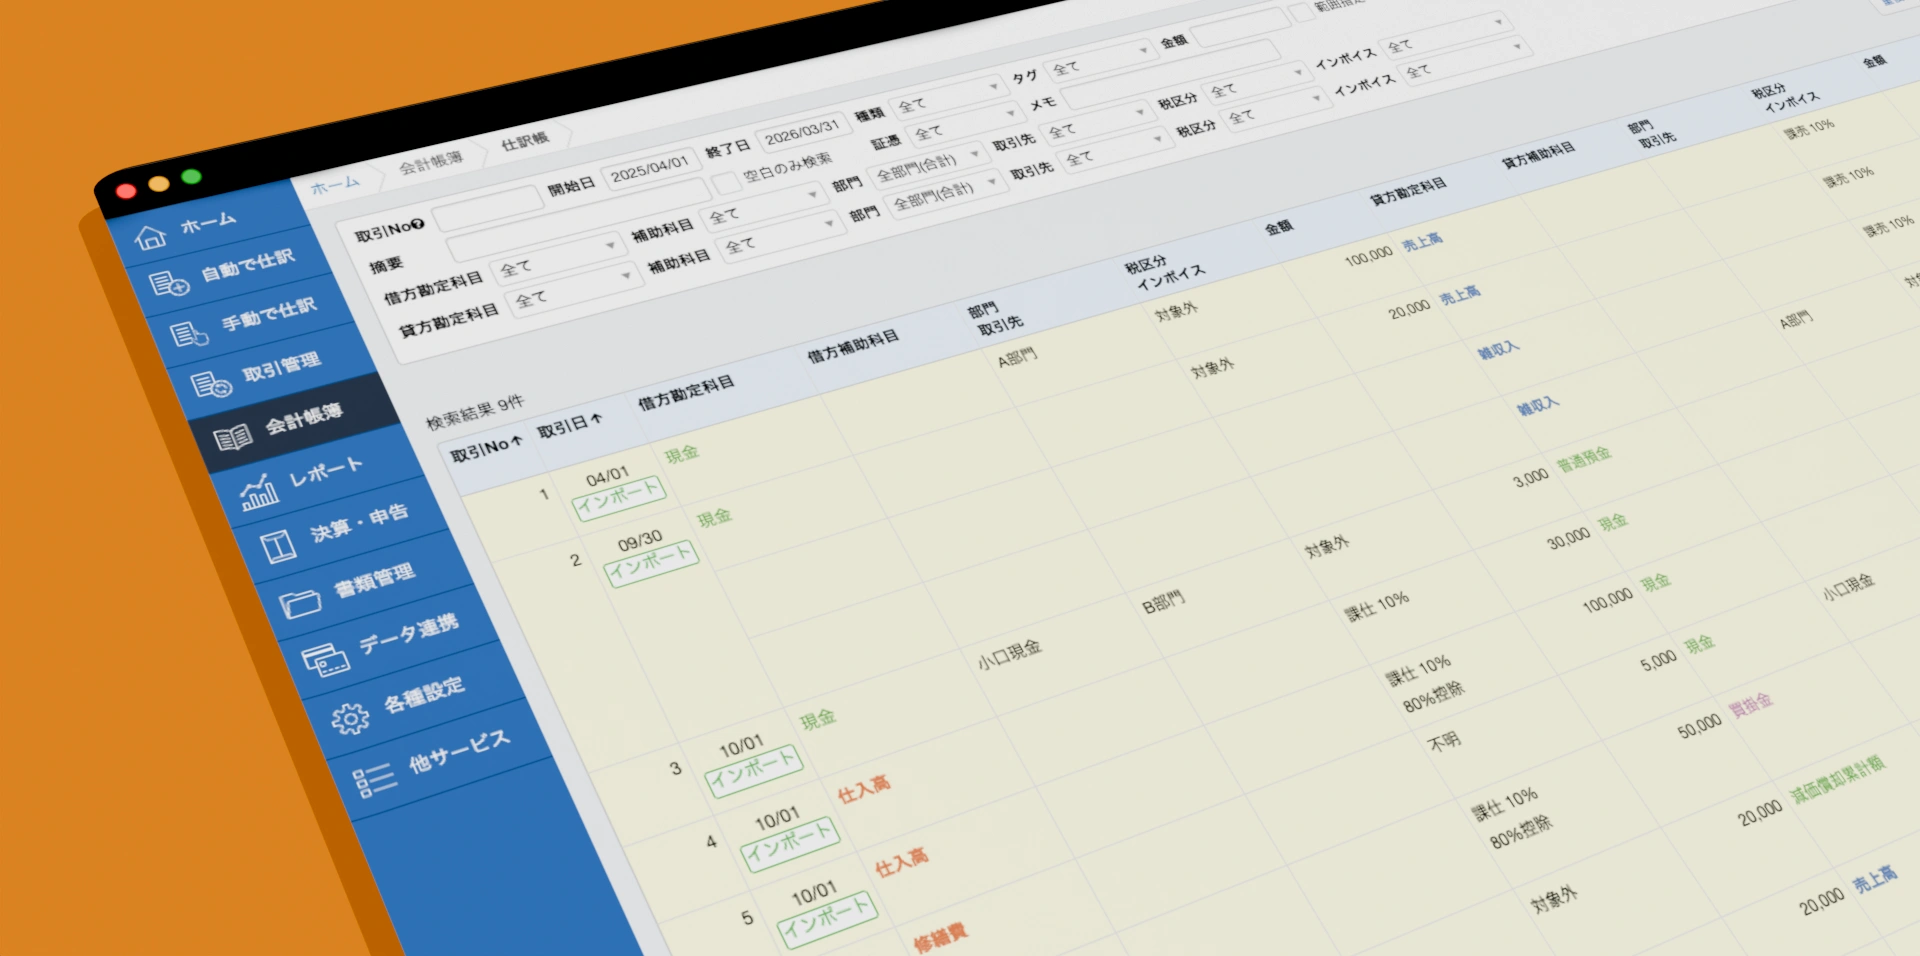The width and height of the screenshot is (1920, 956).
Task: Click the レポート chart icon
Action: click(x=259, y=491)
